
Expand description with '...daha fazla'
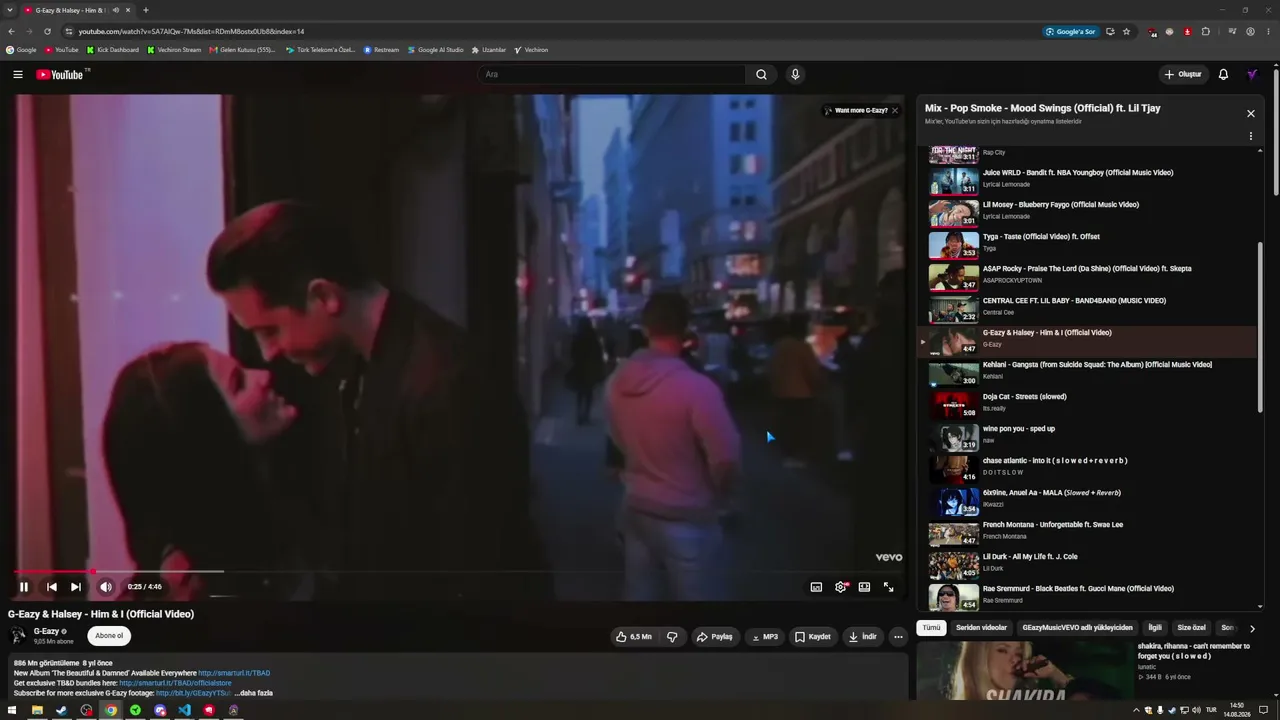point(253,693)
